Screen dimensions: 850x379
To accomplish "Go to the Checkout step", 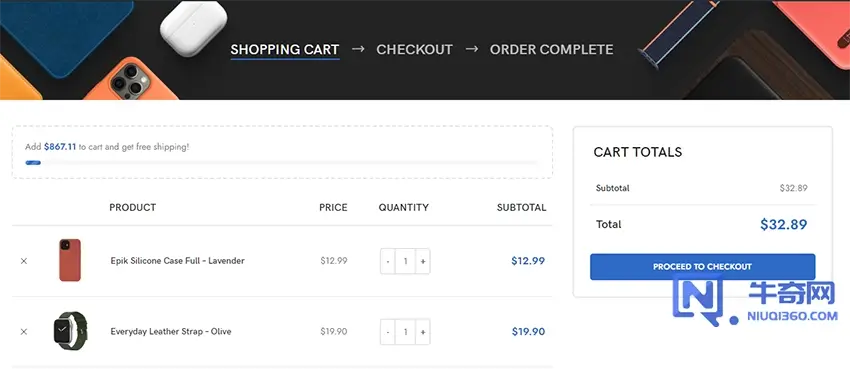I will tap(414, 49).
